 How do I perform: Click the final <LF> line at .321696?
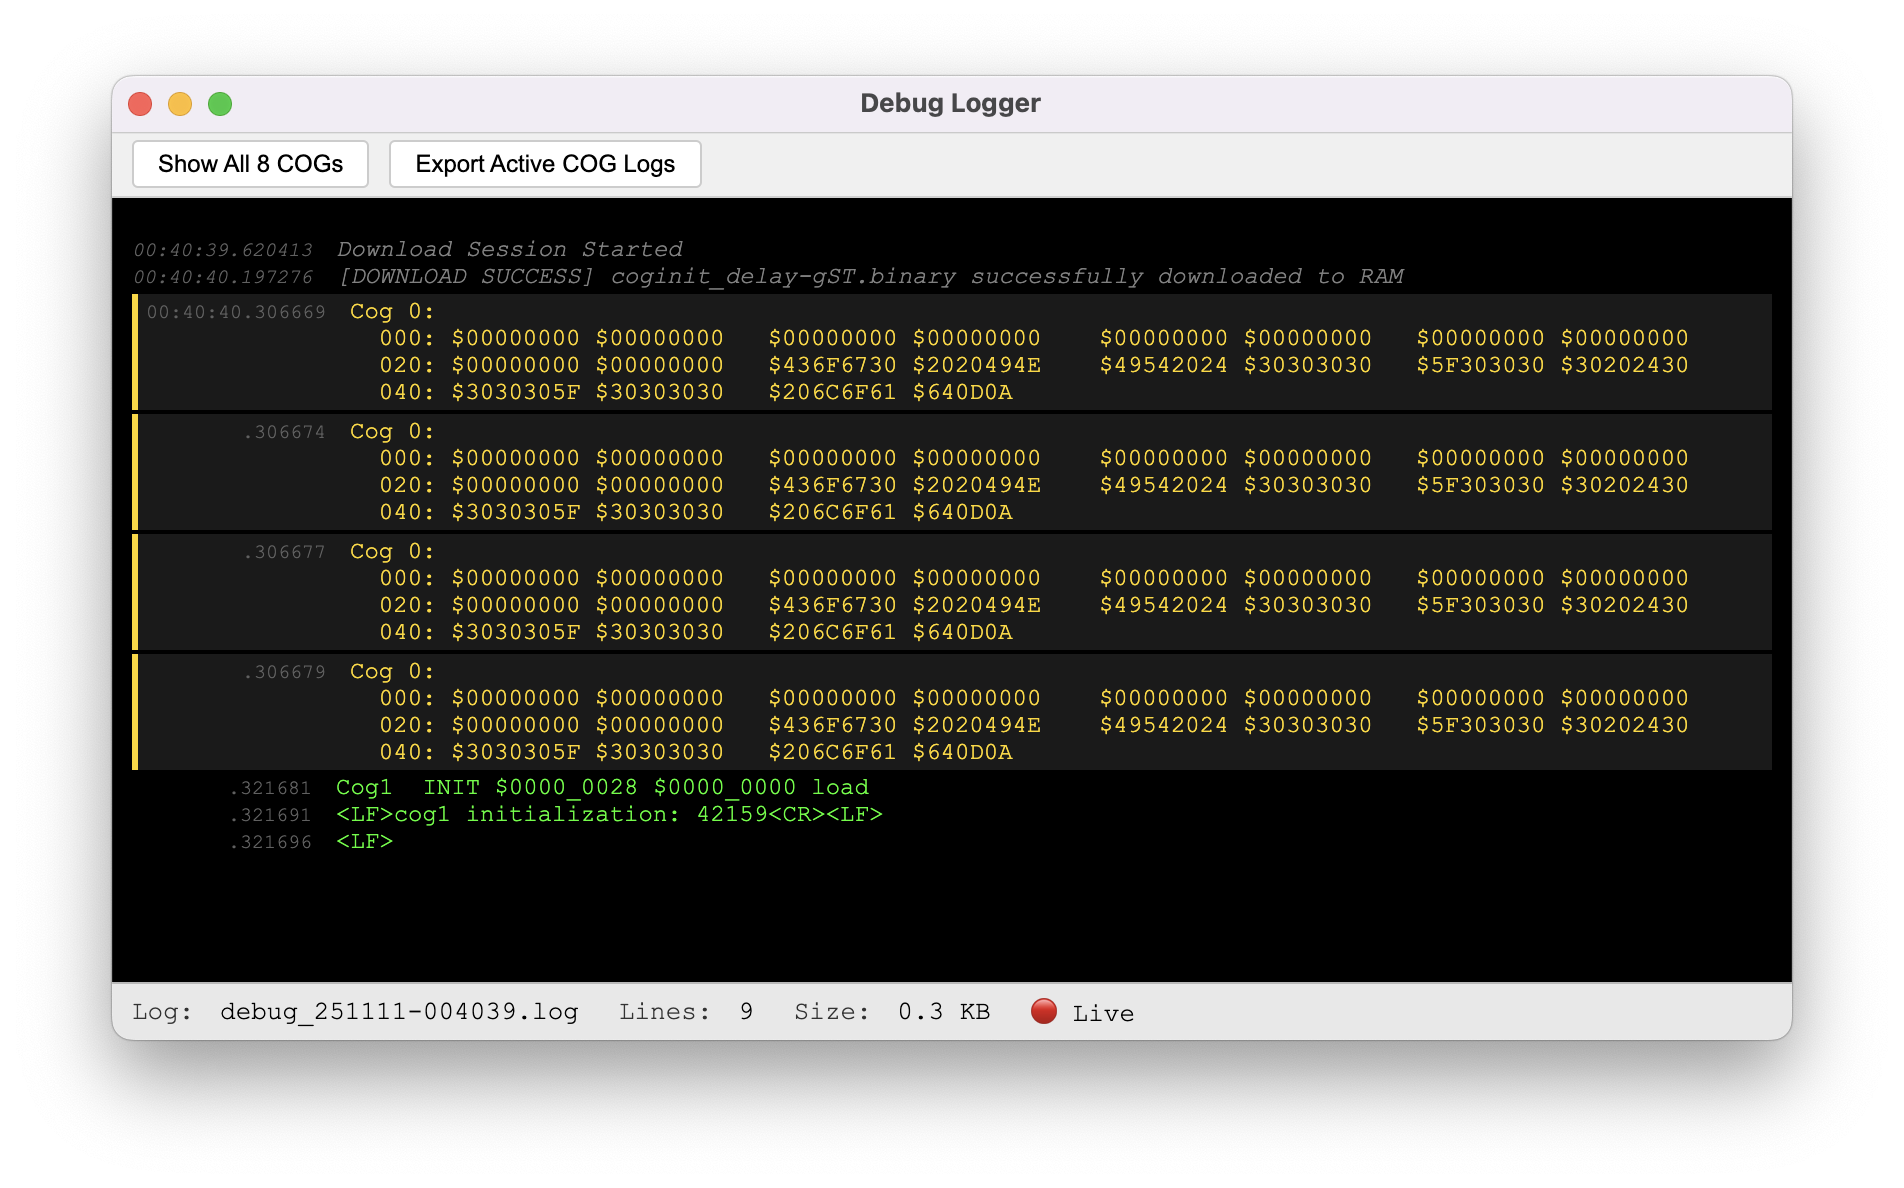pyautogui.click(x=364, y=842)
